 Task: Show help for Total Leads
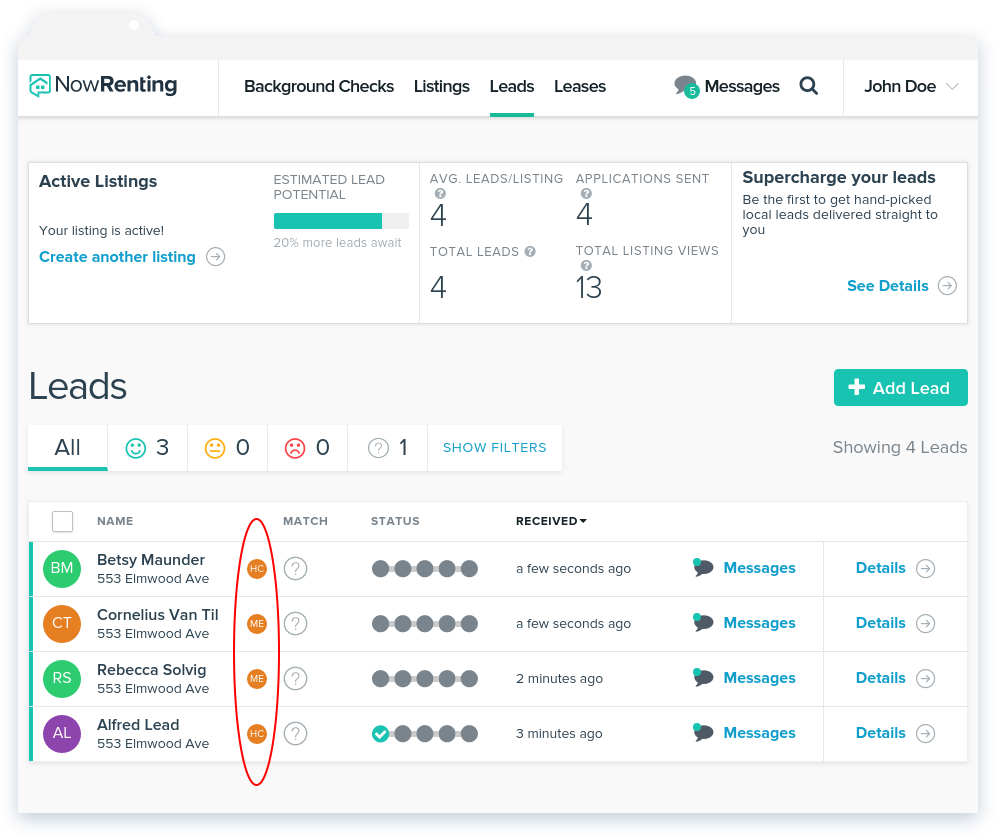pos(530,251)
